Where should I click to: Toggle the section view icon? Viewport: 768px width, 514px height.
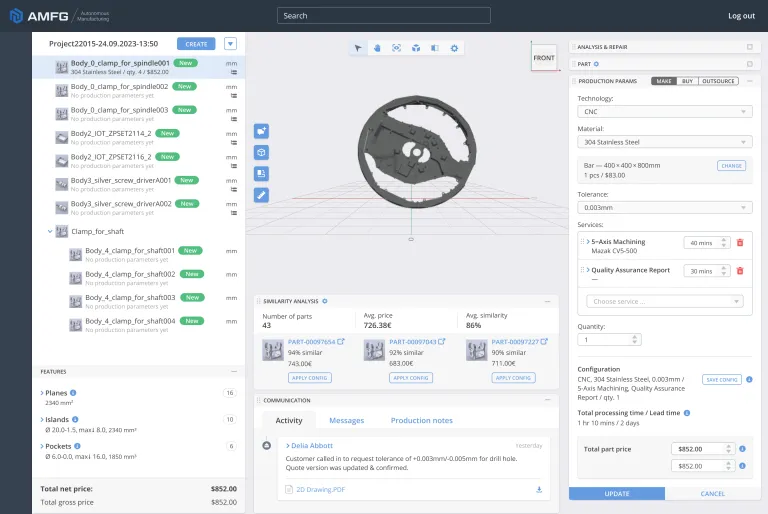435,48
